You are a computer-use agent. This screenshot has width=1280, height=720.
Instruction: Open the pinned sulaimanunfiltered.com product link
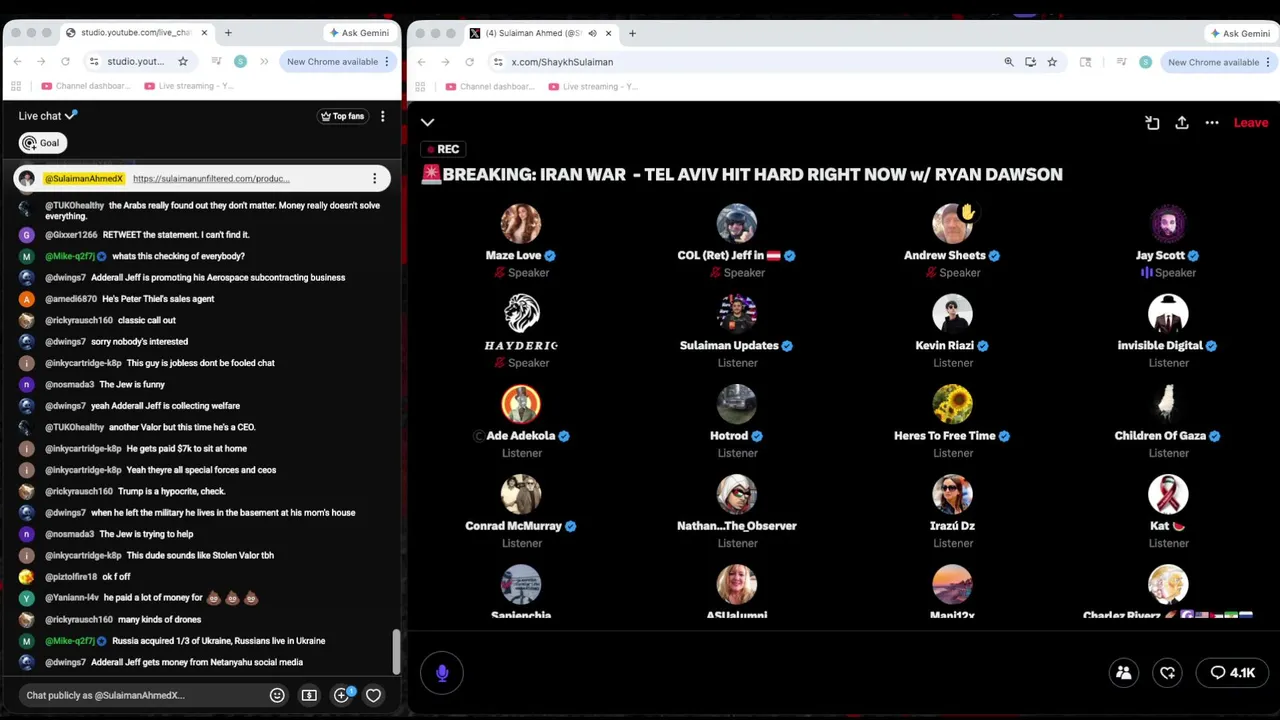coord(211,179)
